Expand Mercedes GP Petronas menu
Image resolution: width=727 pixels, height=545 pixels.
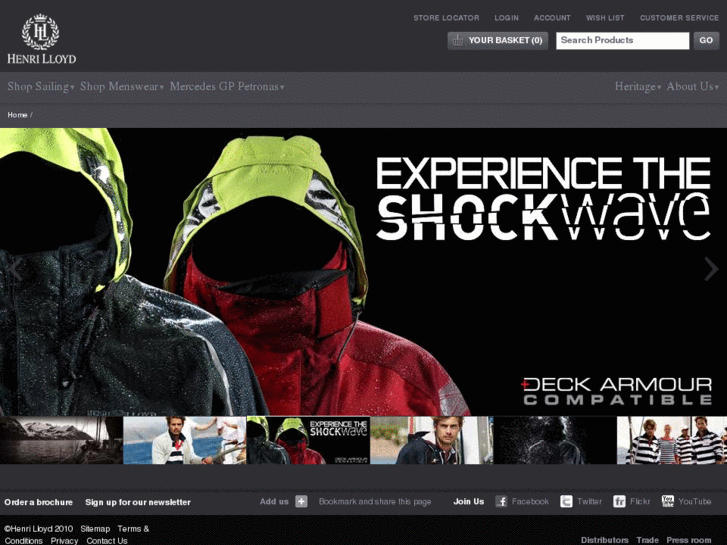[227, 87]
